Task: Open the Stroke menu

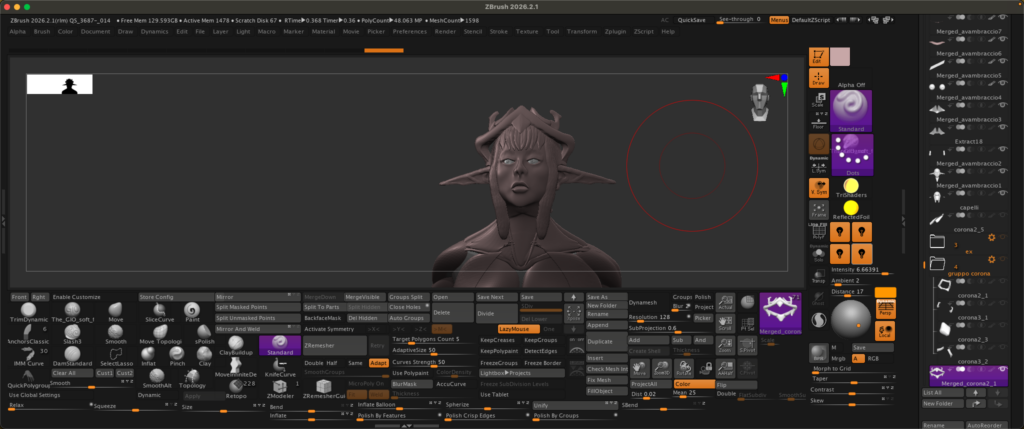Action: (x=498, y=31)
